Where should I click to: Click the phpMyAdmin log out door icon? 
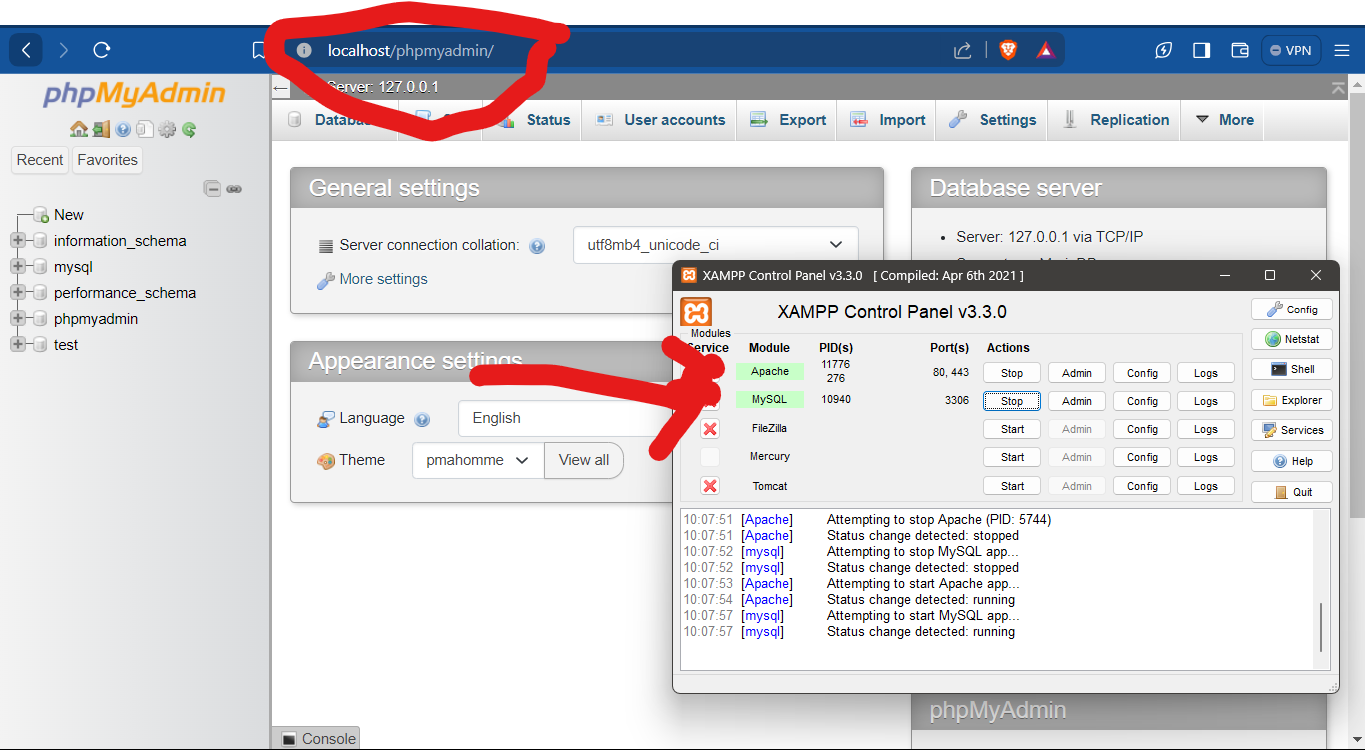[x=101, y=129]
